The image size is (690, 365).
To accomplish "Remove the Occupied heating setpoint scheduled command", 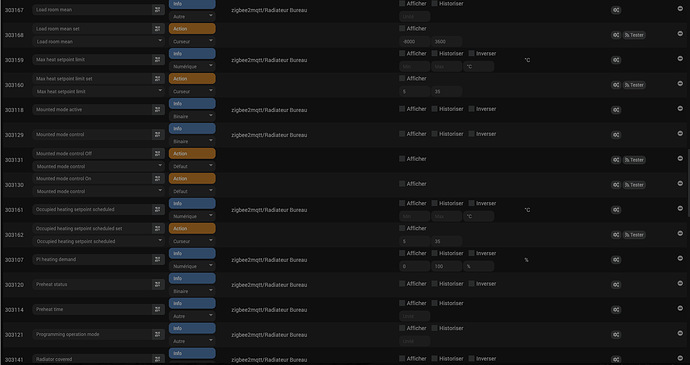I will tap(680, 208).
